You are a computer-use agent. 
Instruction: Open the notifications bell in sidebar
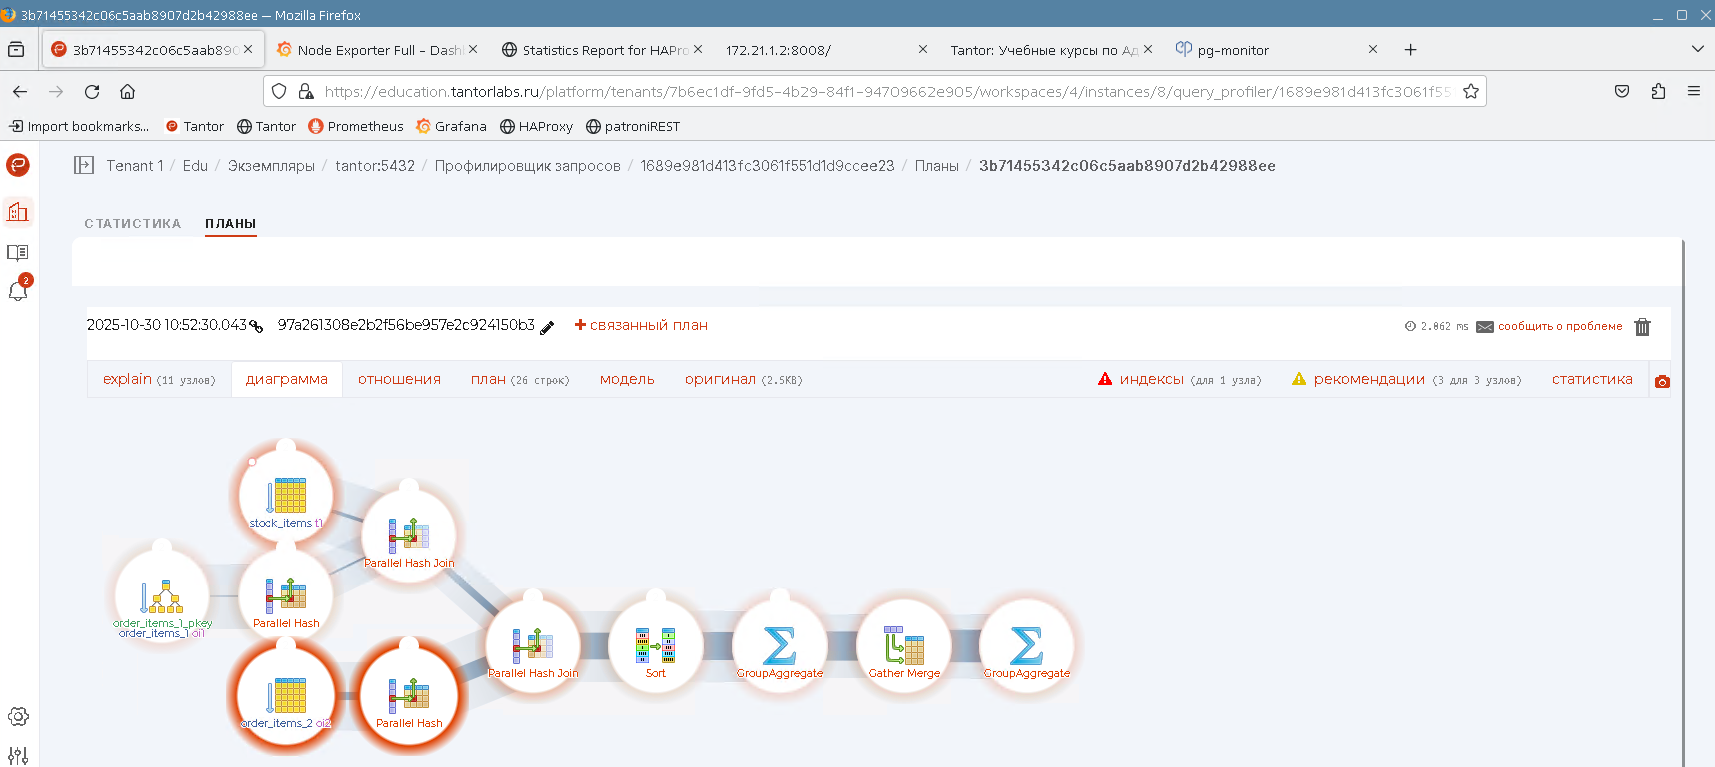(18, 291)
